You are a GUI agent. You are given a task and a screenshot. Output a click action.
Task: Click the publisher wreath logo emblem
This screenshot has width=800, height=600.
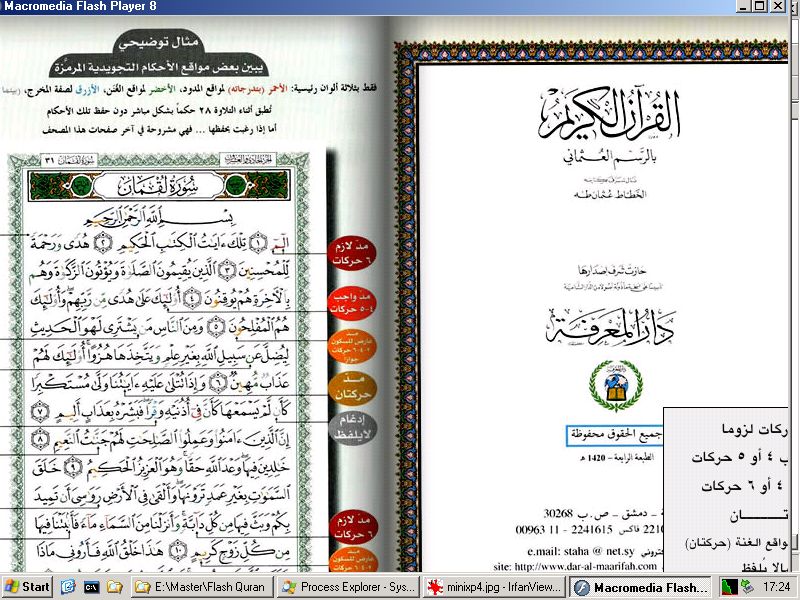[x=616, y=385]
